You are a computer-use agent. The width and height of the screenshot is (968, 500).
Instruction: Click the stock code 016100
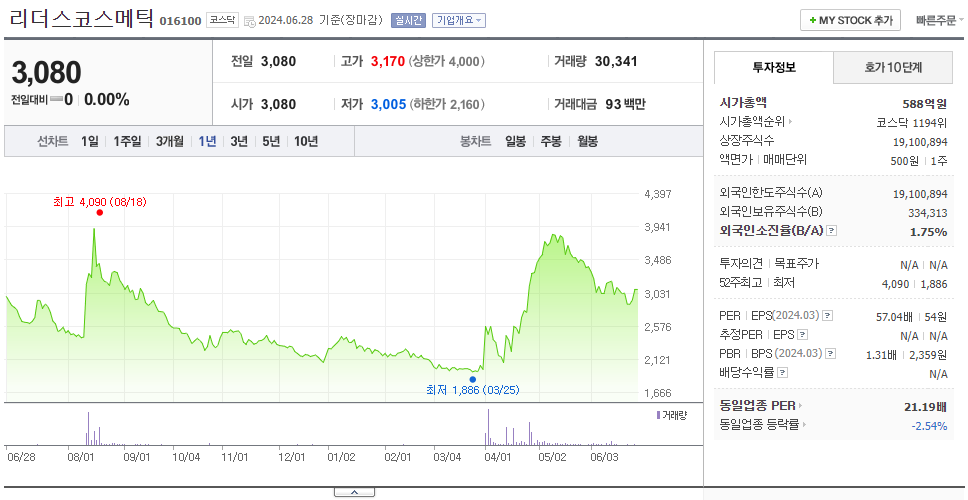tap(180, 21)
